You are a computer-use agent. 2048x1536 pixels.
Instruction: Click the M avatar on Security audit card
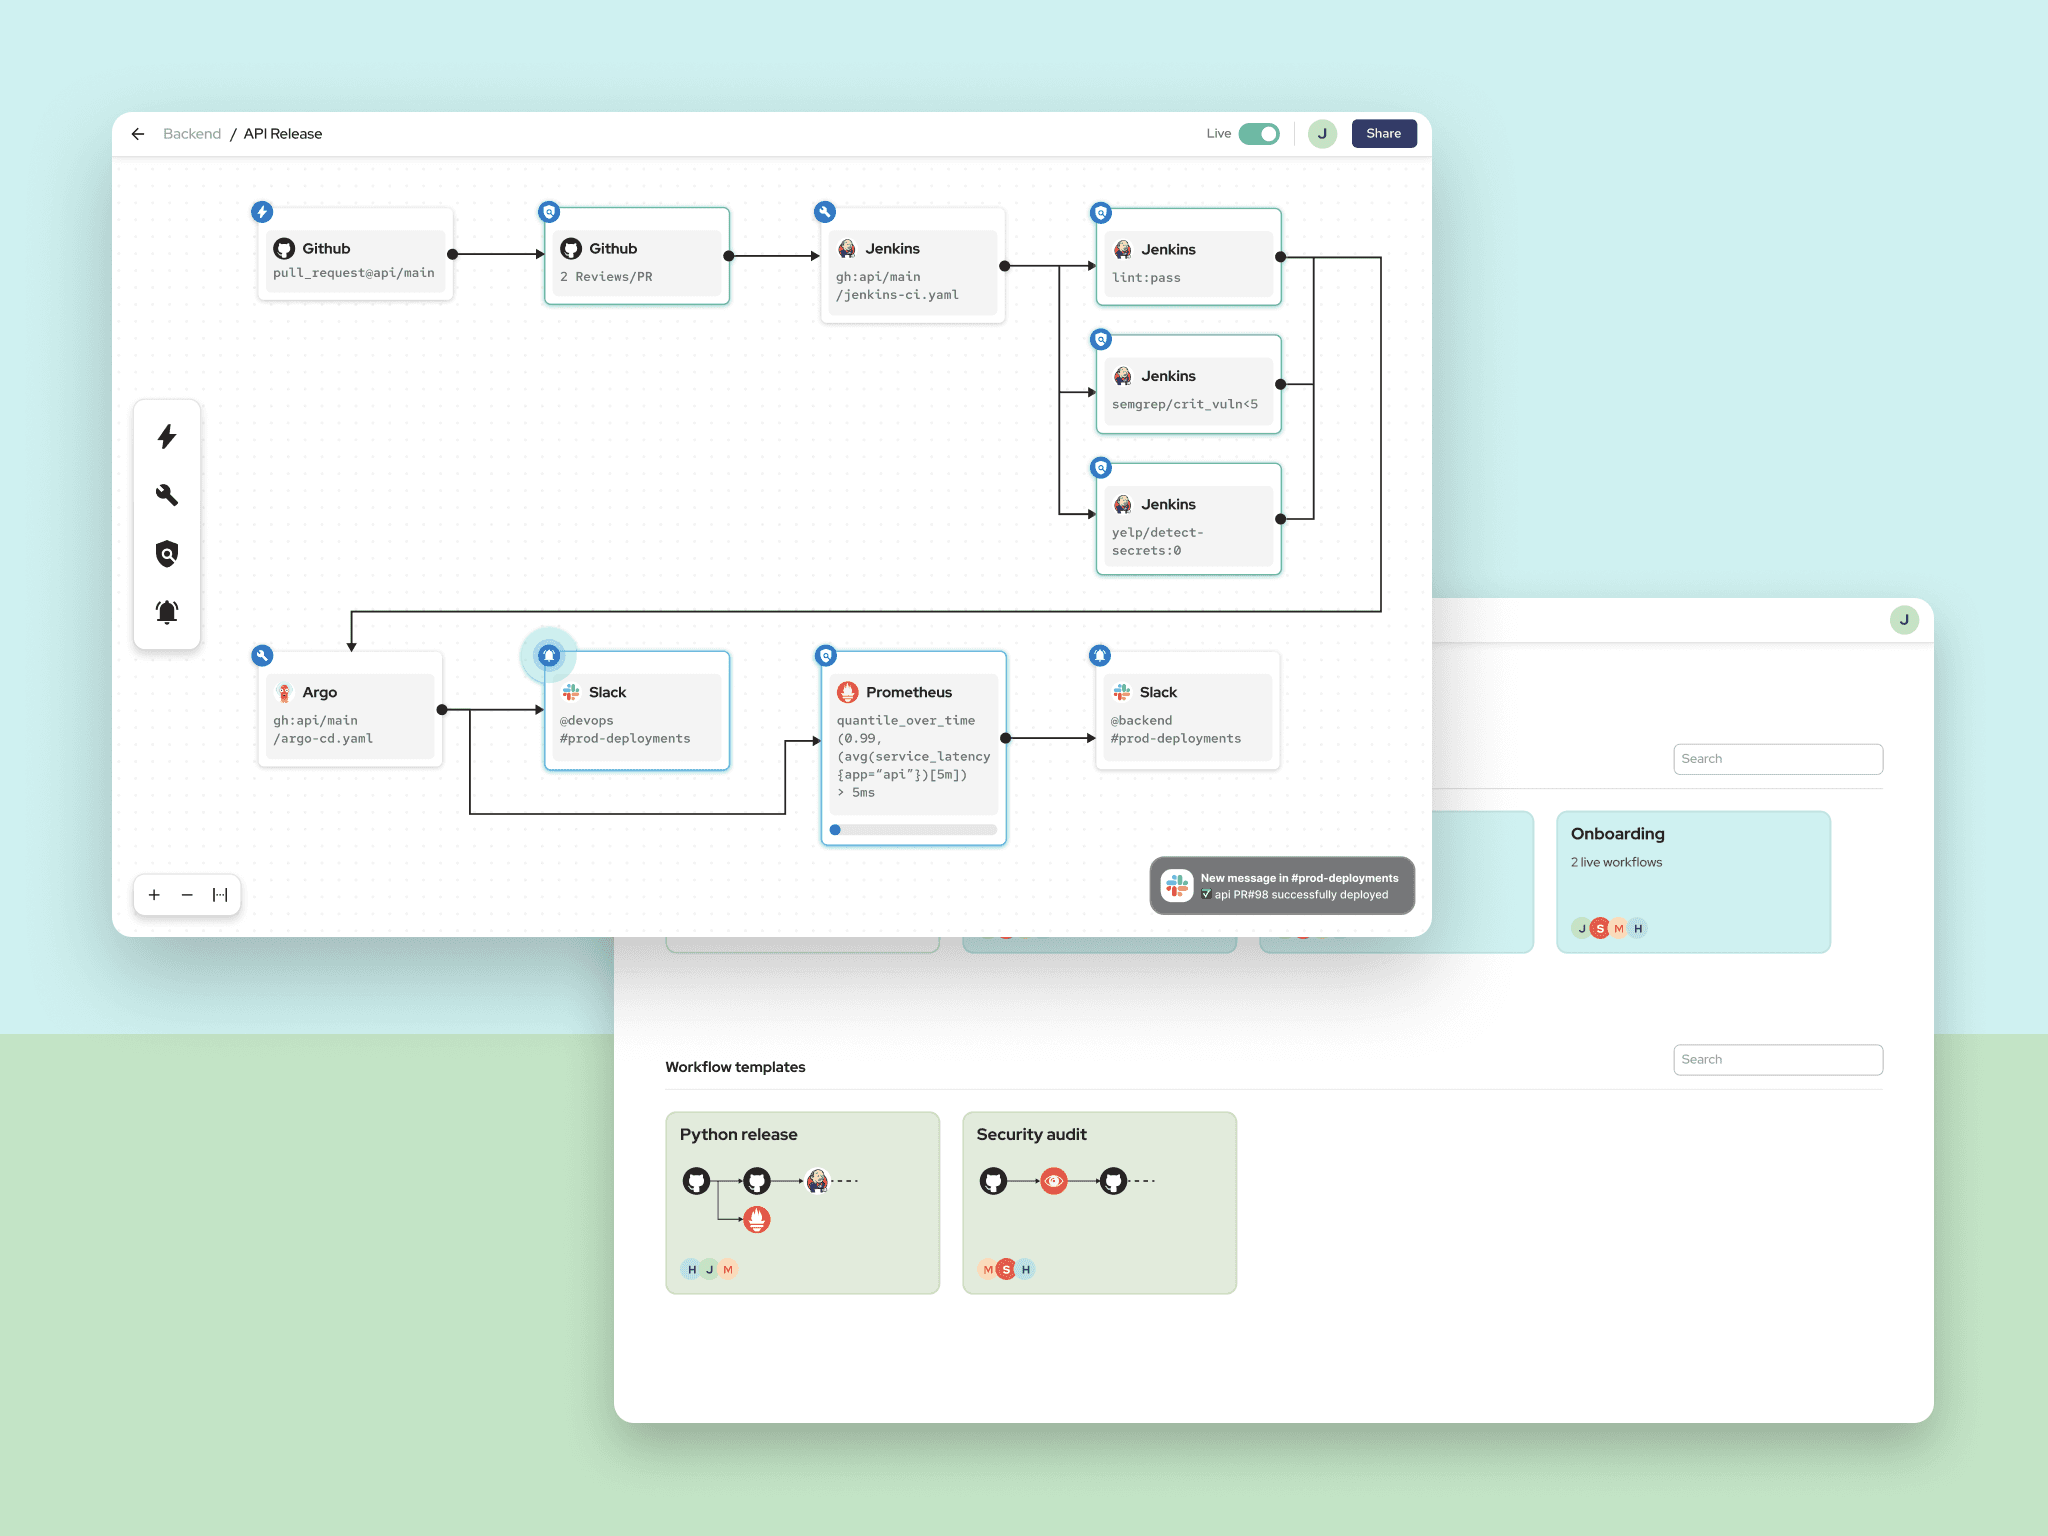(988, 1270)
